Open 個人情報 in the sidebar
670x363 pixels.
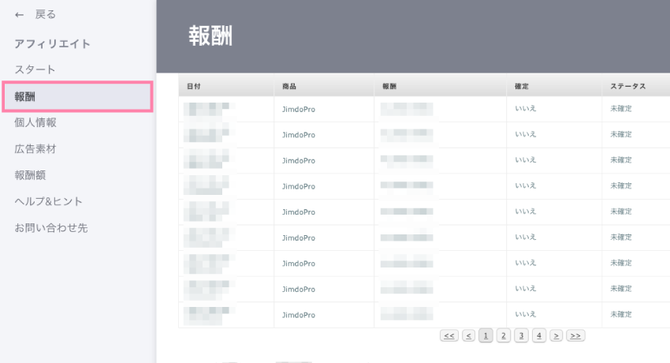35,123
